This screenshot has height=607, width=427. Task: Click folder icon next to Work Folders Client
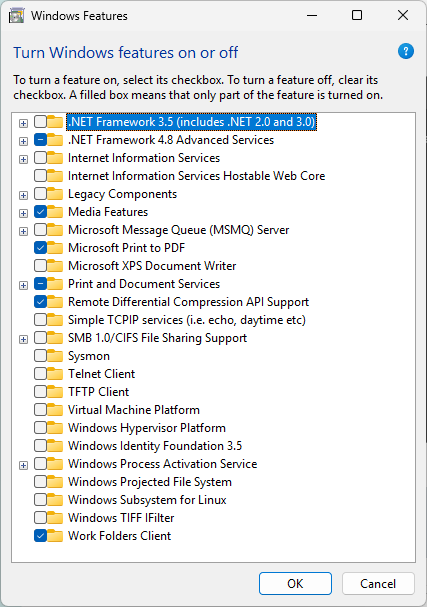click(x=55, y=536)
